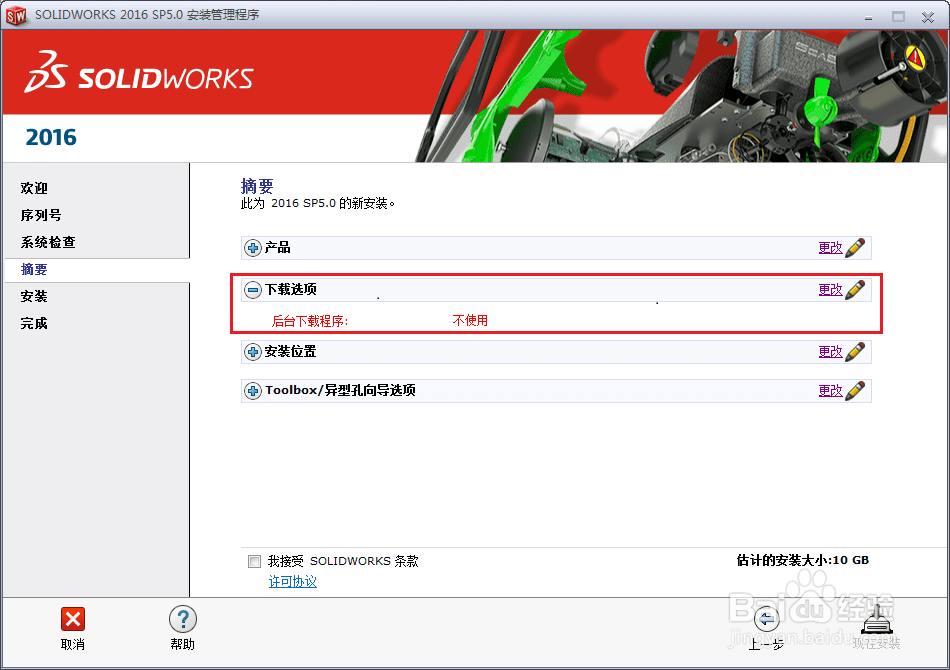Click the pencil icon in Toolbox row

click(855, 391)
